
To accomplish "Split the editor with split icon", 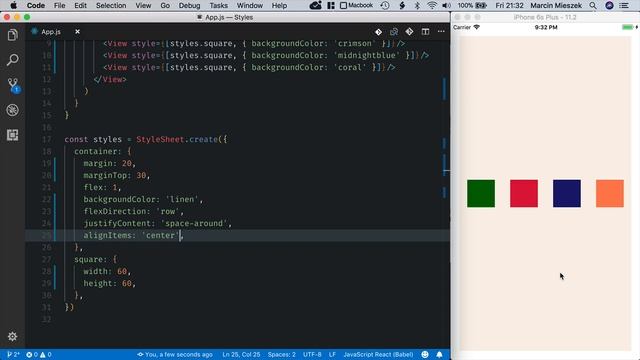I will point(425,32).
